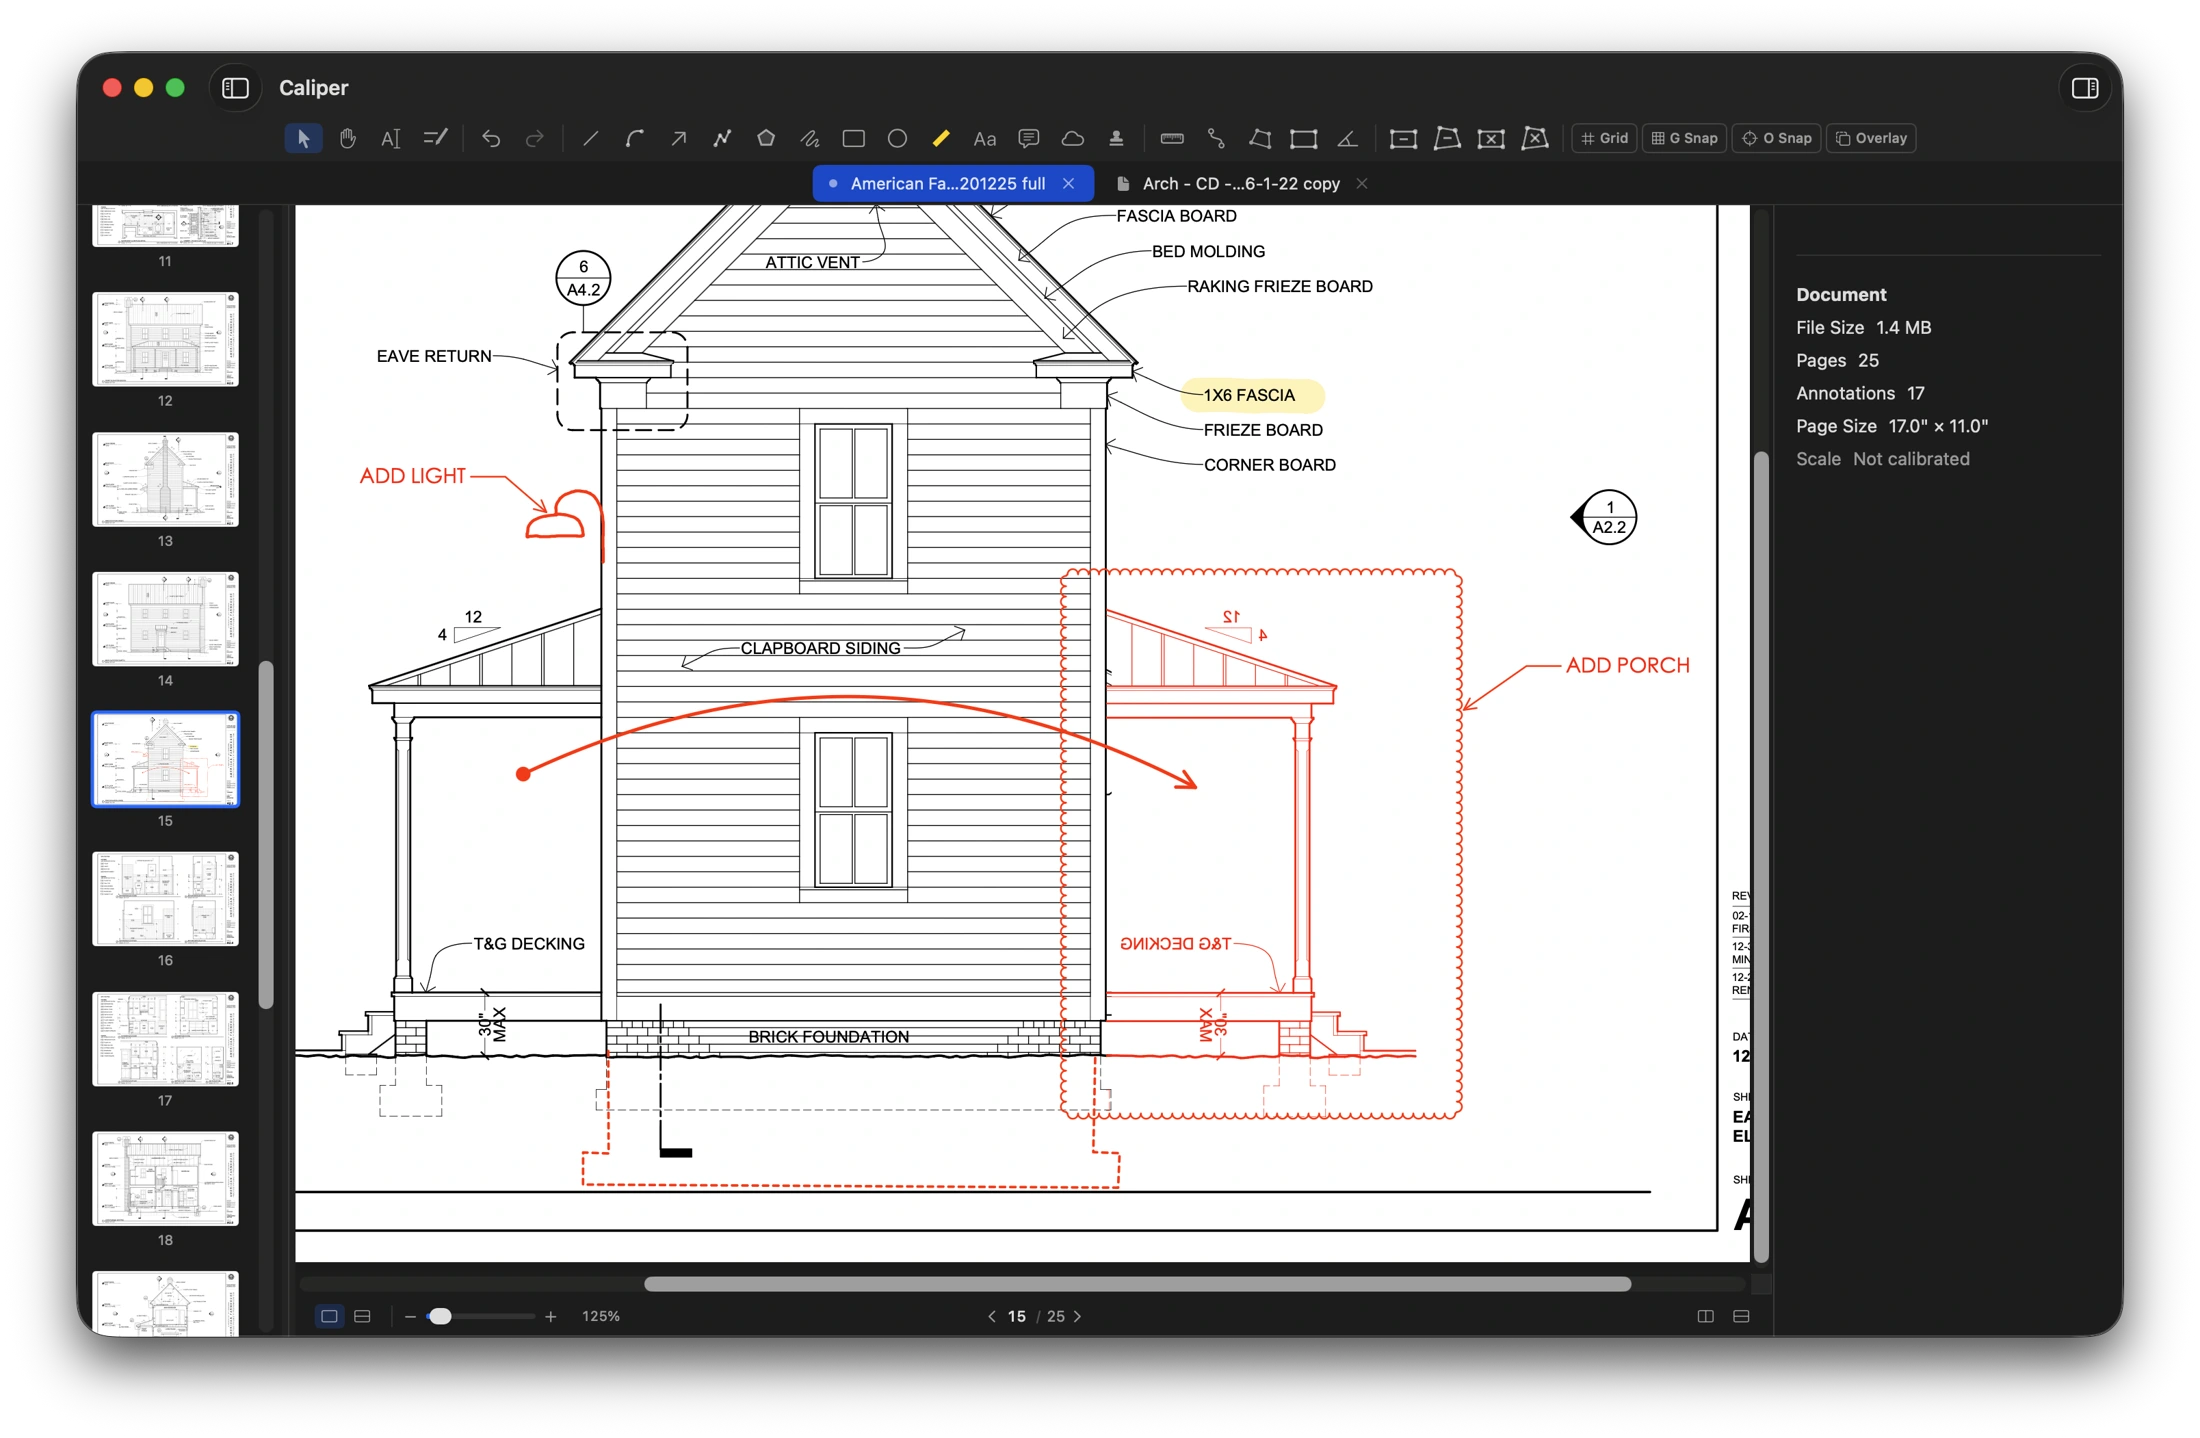The width and height of the screenshot is (2200, 1438).
Task: Click the current page number field 15
Action: click(x=1017, y=1316)
